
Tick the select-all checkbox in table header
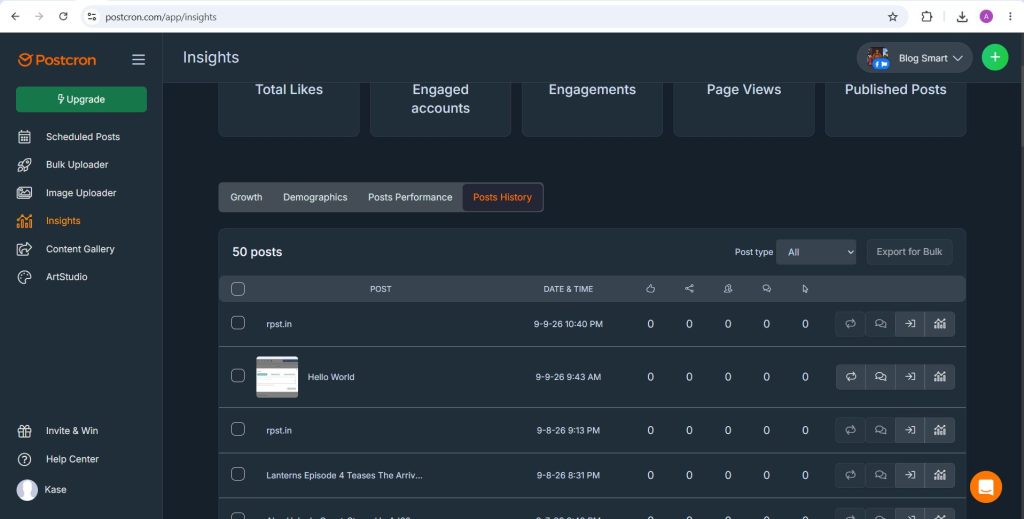[x=238, y=289]
